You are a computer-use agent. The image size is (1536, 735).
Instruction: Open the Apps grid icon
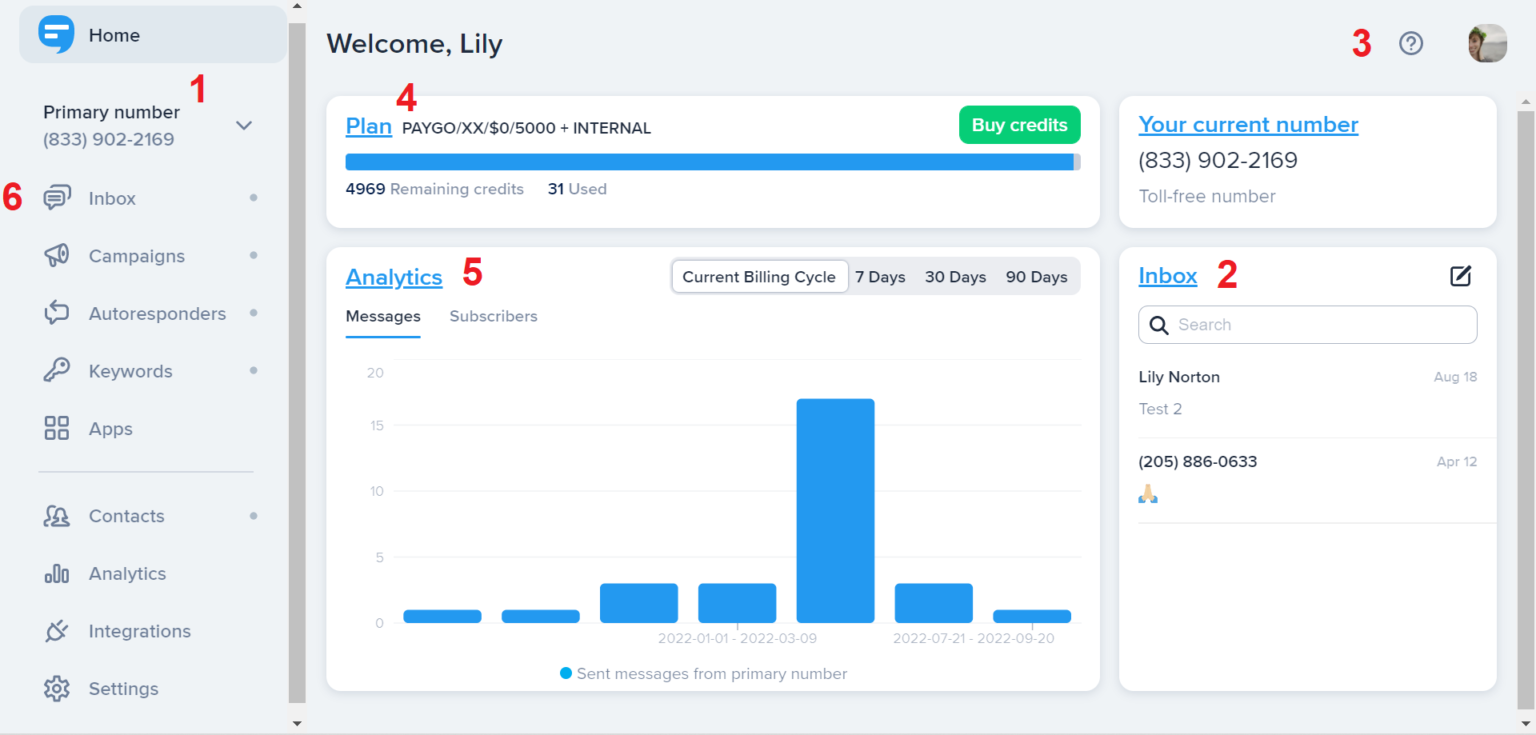tap(57, 429)
